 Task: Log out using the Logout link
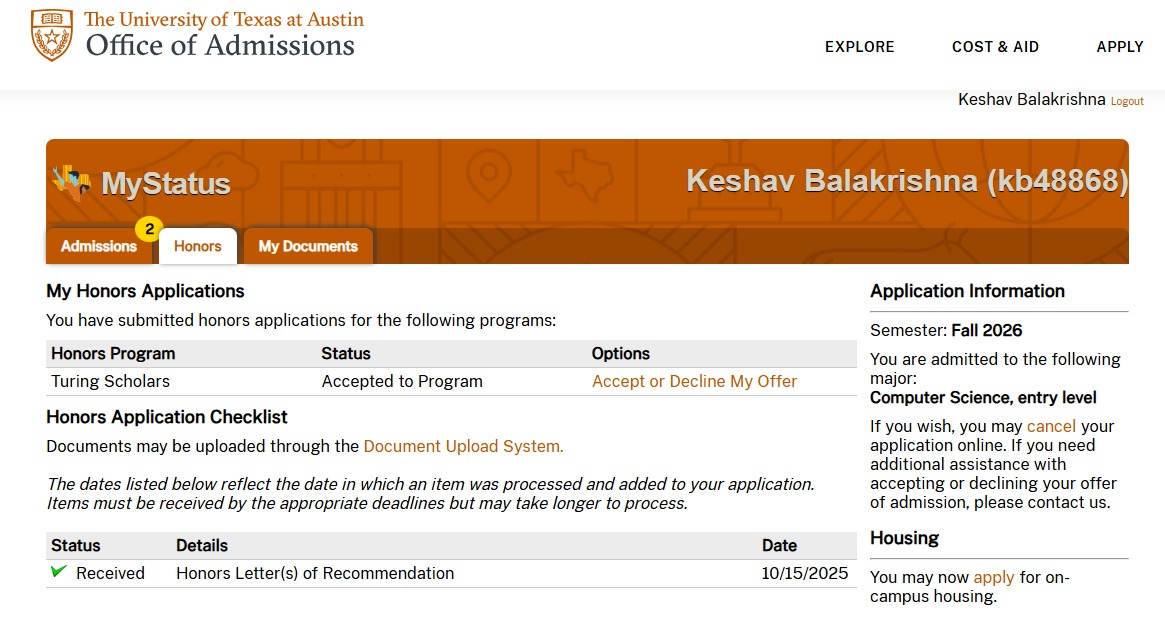(x=1127, y=101)
